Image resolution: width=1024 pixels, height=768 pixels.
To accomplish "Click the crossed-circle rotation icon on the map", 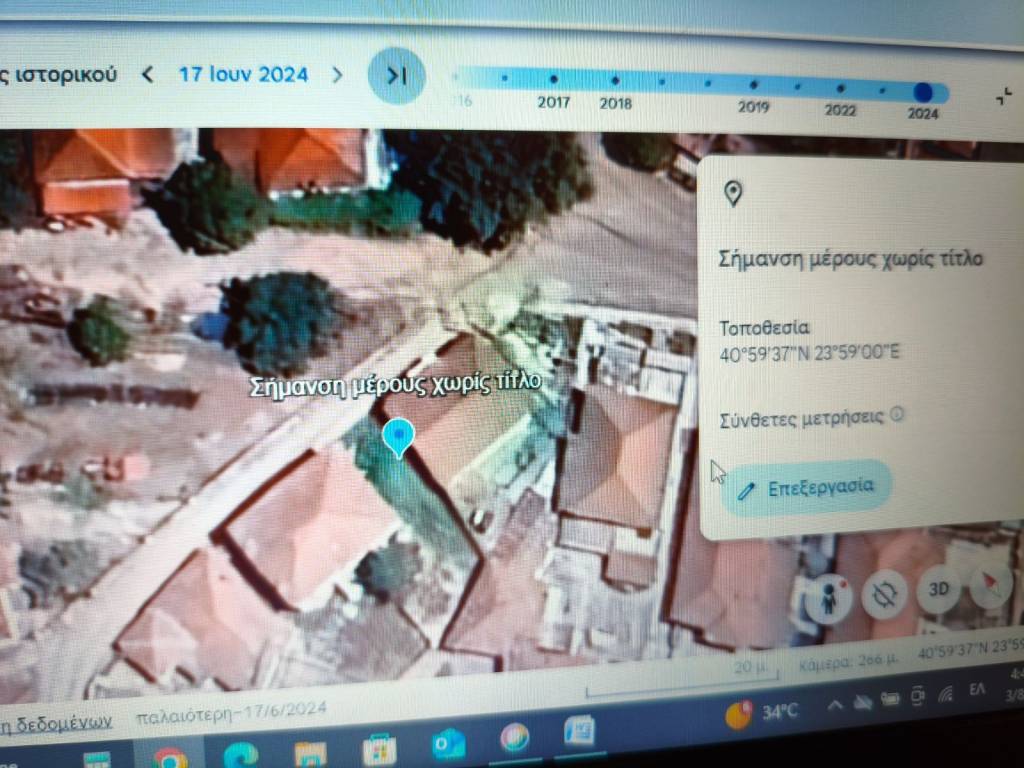I will pos(884,594).
